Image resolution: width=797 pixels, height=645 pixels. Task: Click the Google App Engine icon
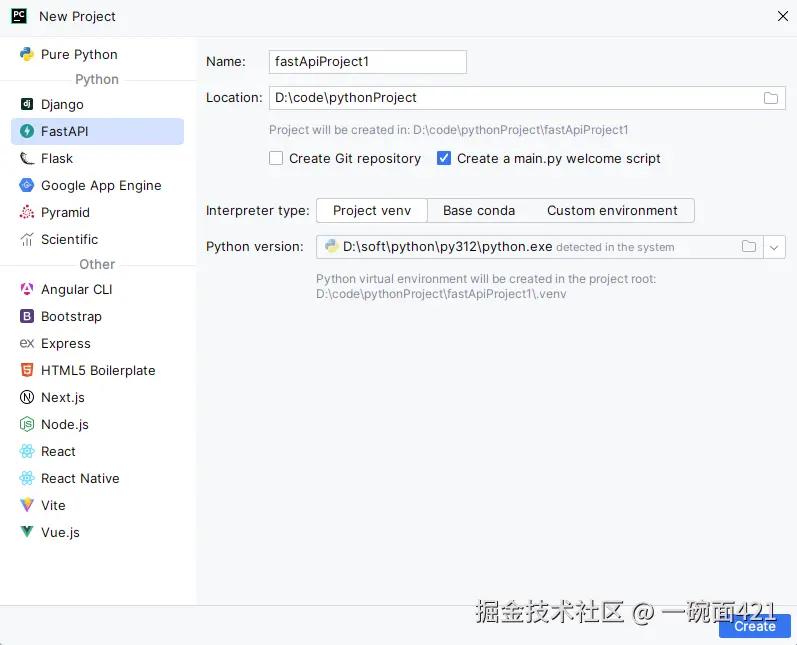point(26,185)
